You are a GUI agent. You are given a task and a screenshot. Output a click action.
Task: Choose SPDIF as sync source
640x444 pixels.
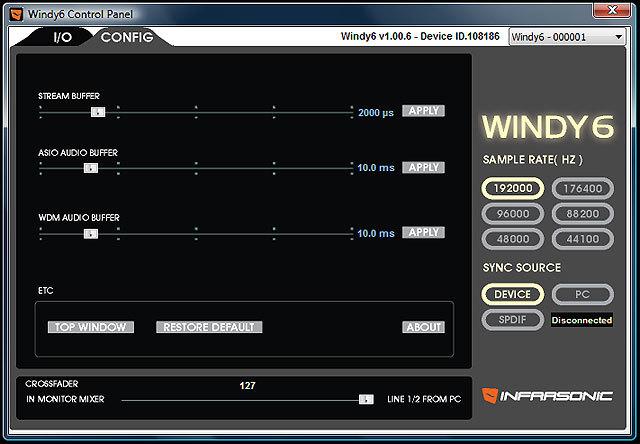[513, 320]
